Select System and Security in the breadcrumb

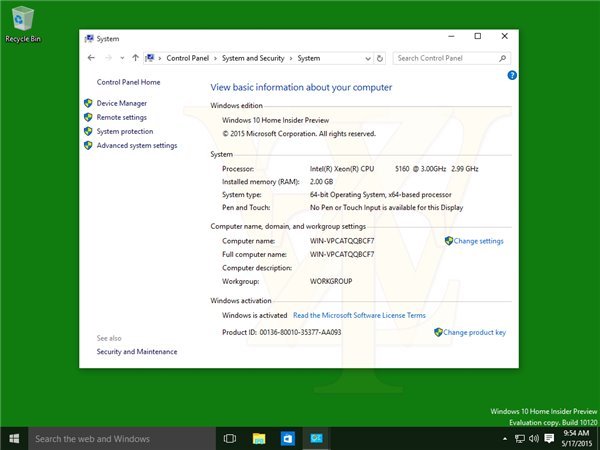click(252, 58)
